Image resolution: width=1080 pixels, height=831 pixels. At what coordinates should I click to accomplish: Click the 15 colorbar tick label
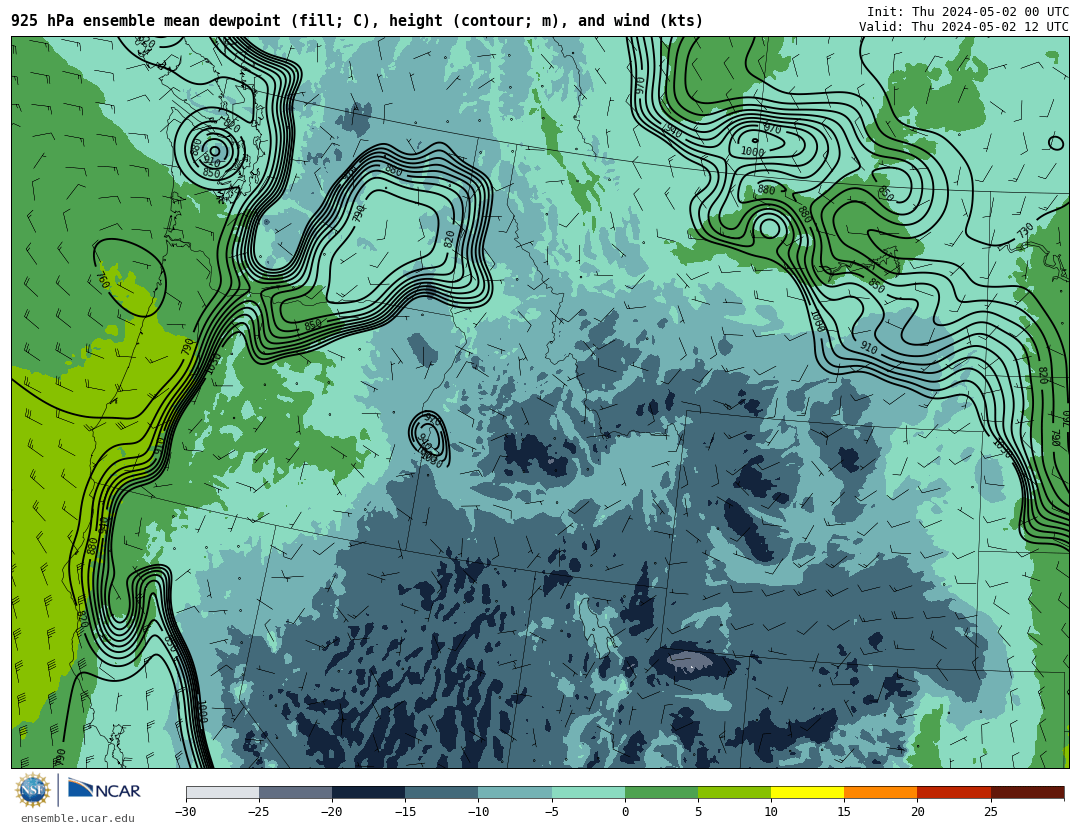pyautogui.click(x=844, y=812)
